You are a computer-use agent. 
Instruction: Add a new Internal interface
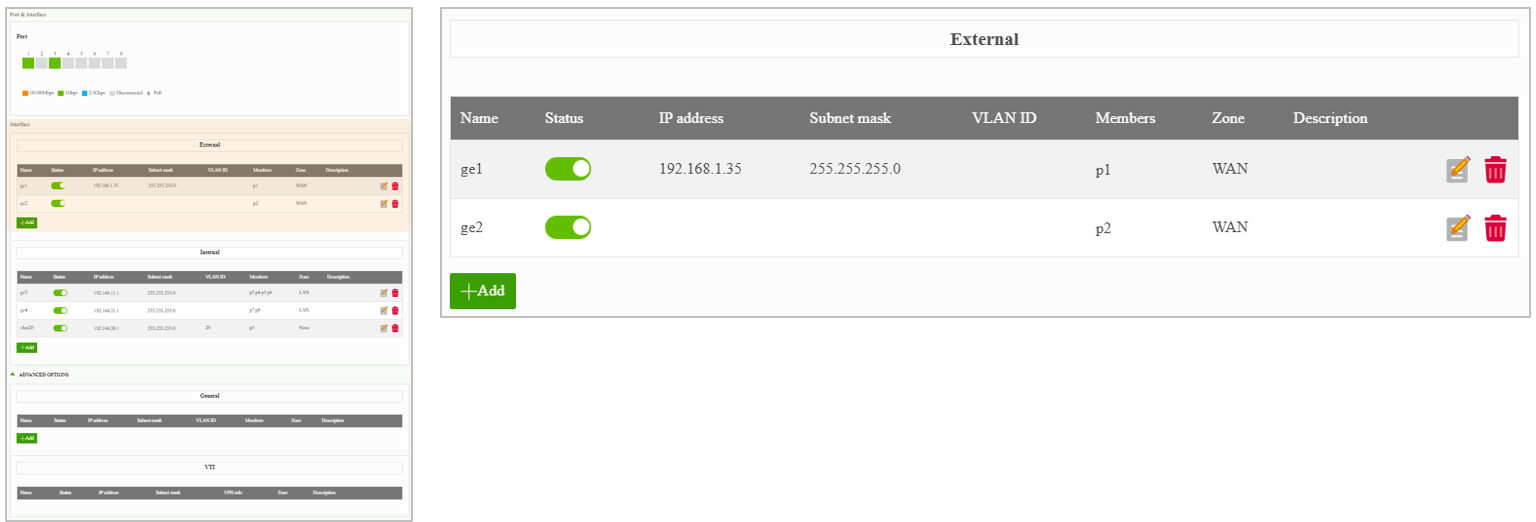coord(27,347)
